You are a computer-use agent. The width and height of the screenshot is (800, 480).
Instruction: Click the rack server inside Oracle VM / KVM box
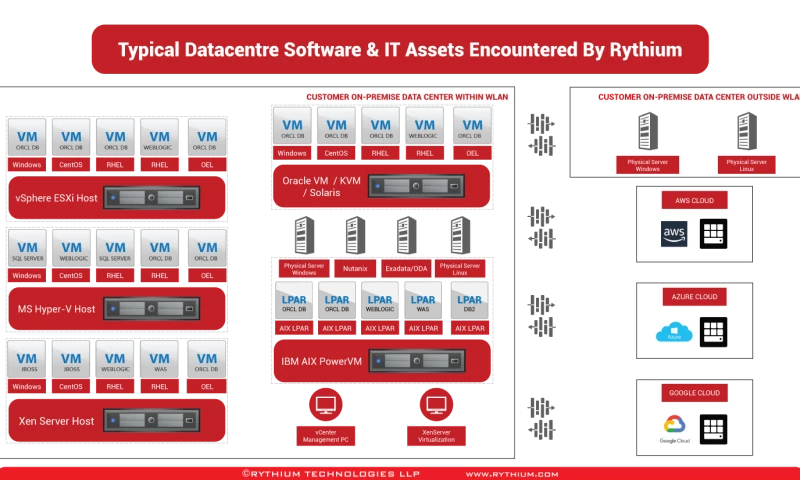416,186
